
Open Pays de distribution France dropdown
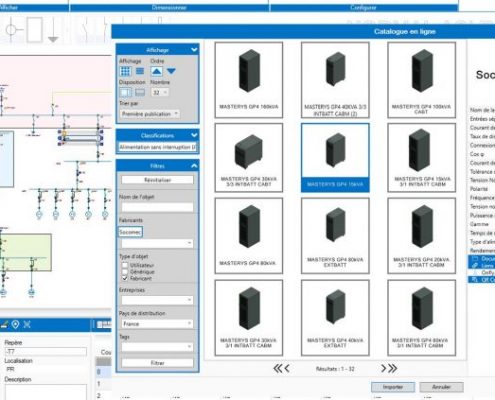tap(157, 324)
